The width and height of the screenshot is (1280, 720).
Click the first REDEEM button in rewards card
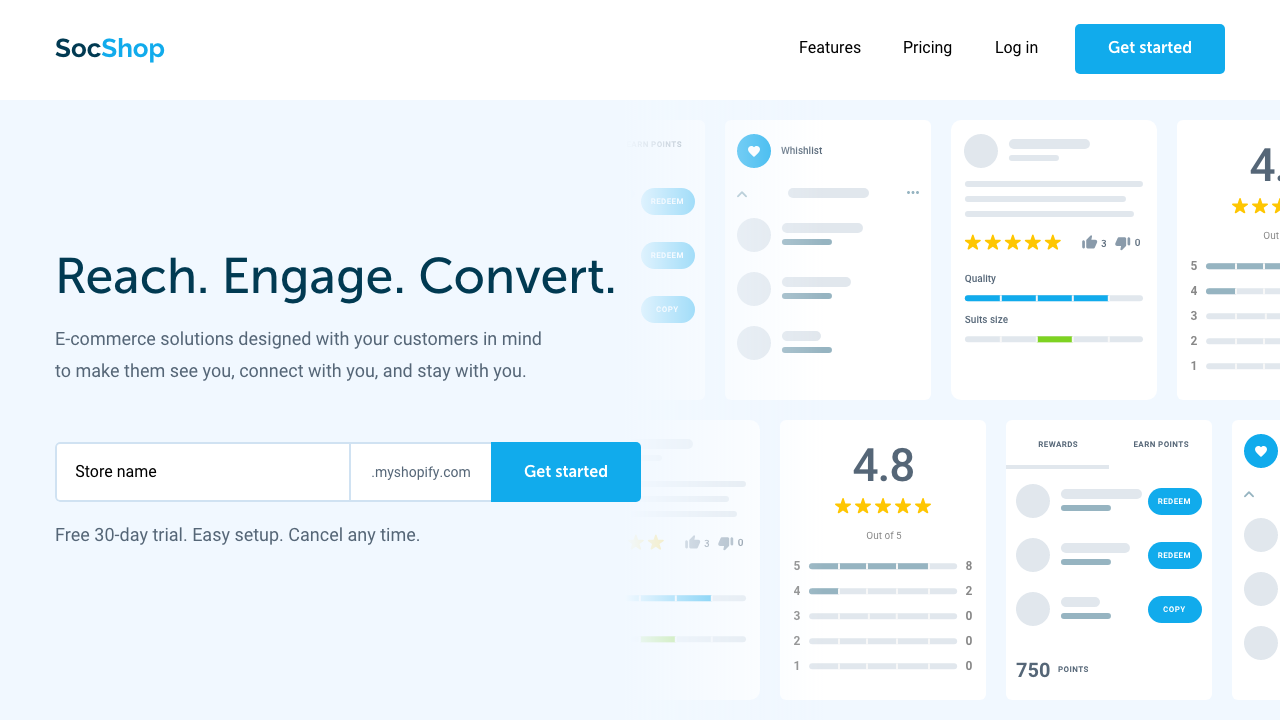tap(1175, 501)
